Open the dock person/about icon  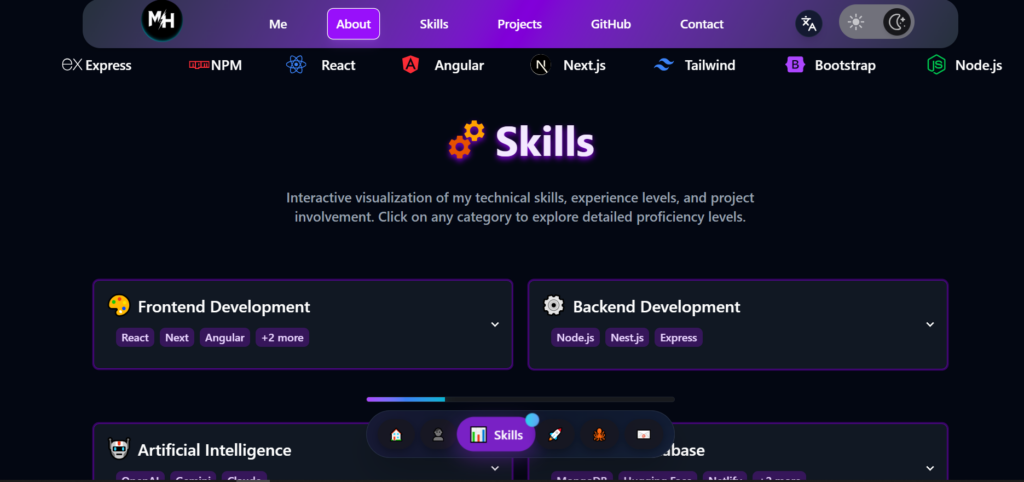pyautogui.click(x=438, y=435)
